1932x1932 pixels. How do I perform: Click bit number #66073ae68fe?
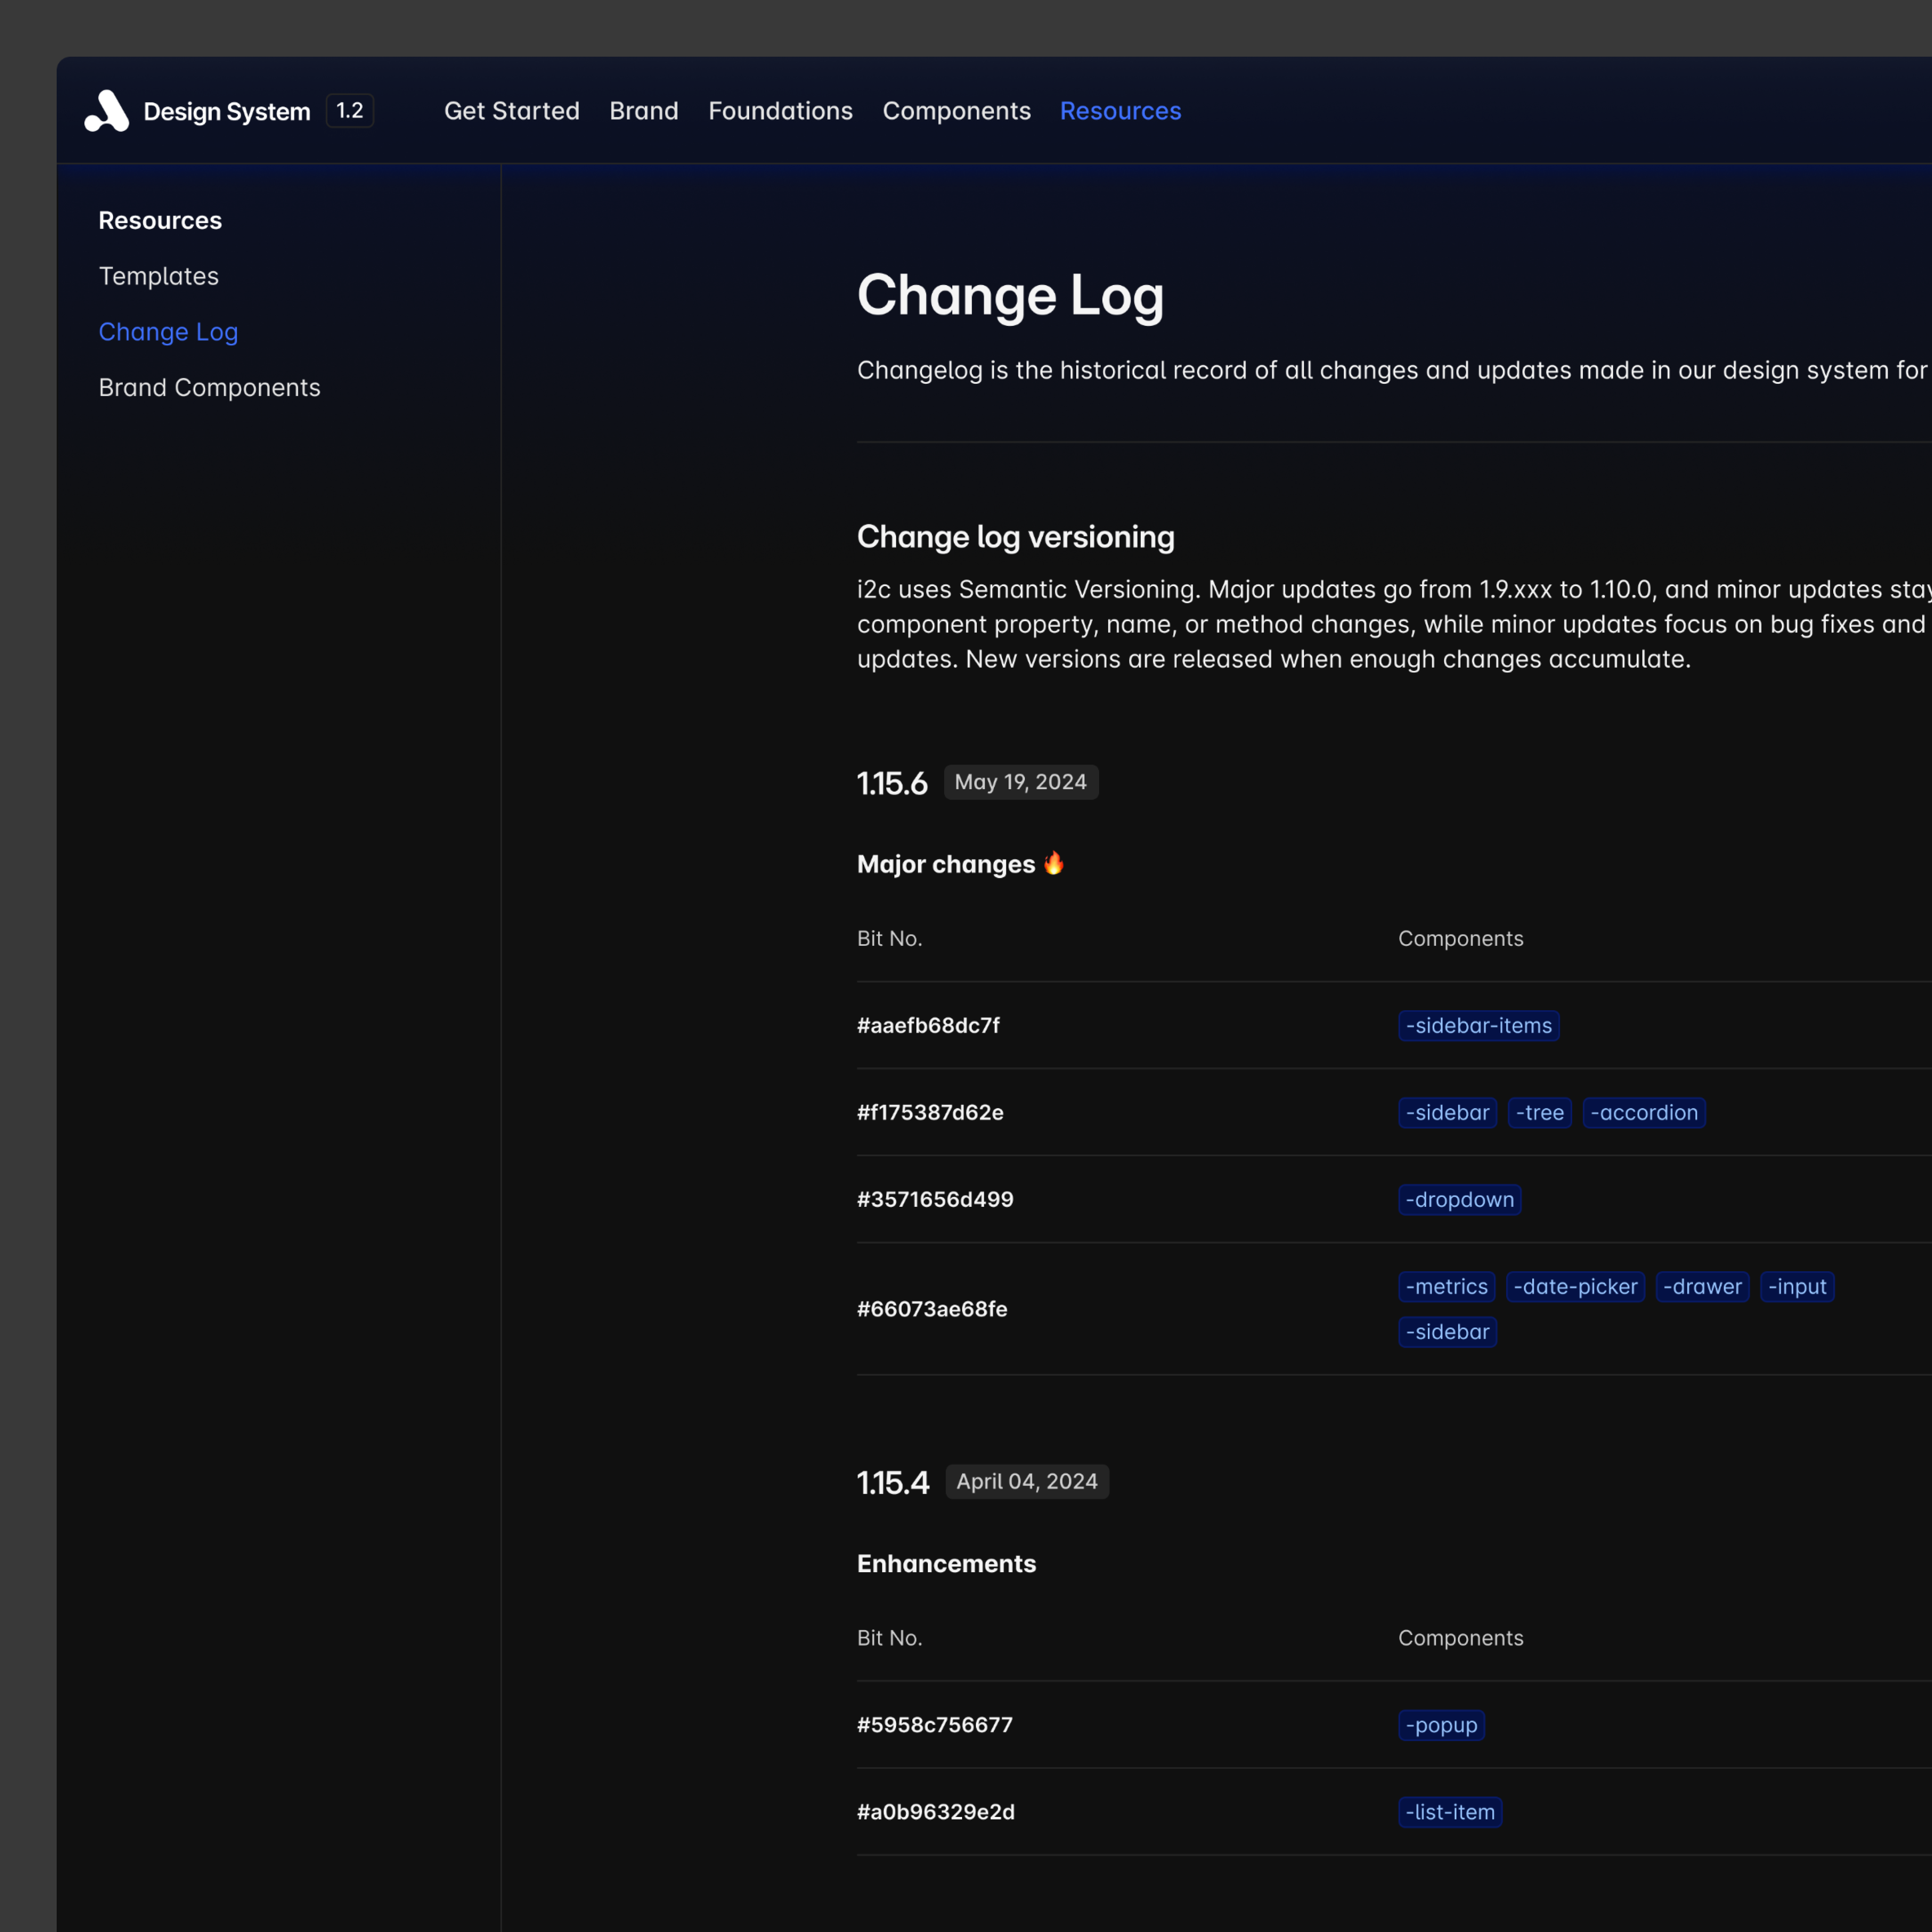[932, 1308]
